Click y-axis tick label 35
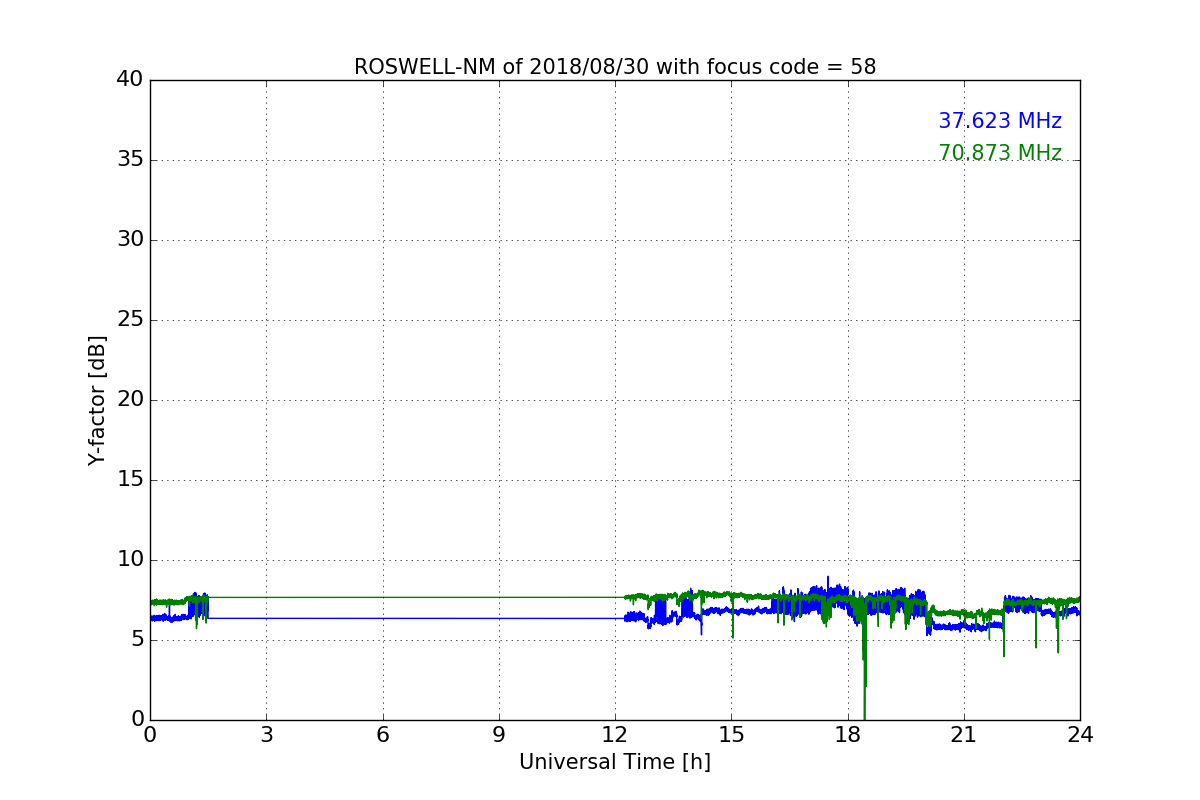This screenshot has width=1200, height=800. click(x=130, y=160)
